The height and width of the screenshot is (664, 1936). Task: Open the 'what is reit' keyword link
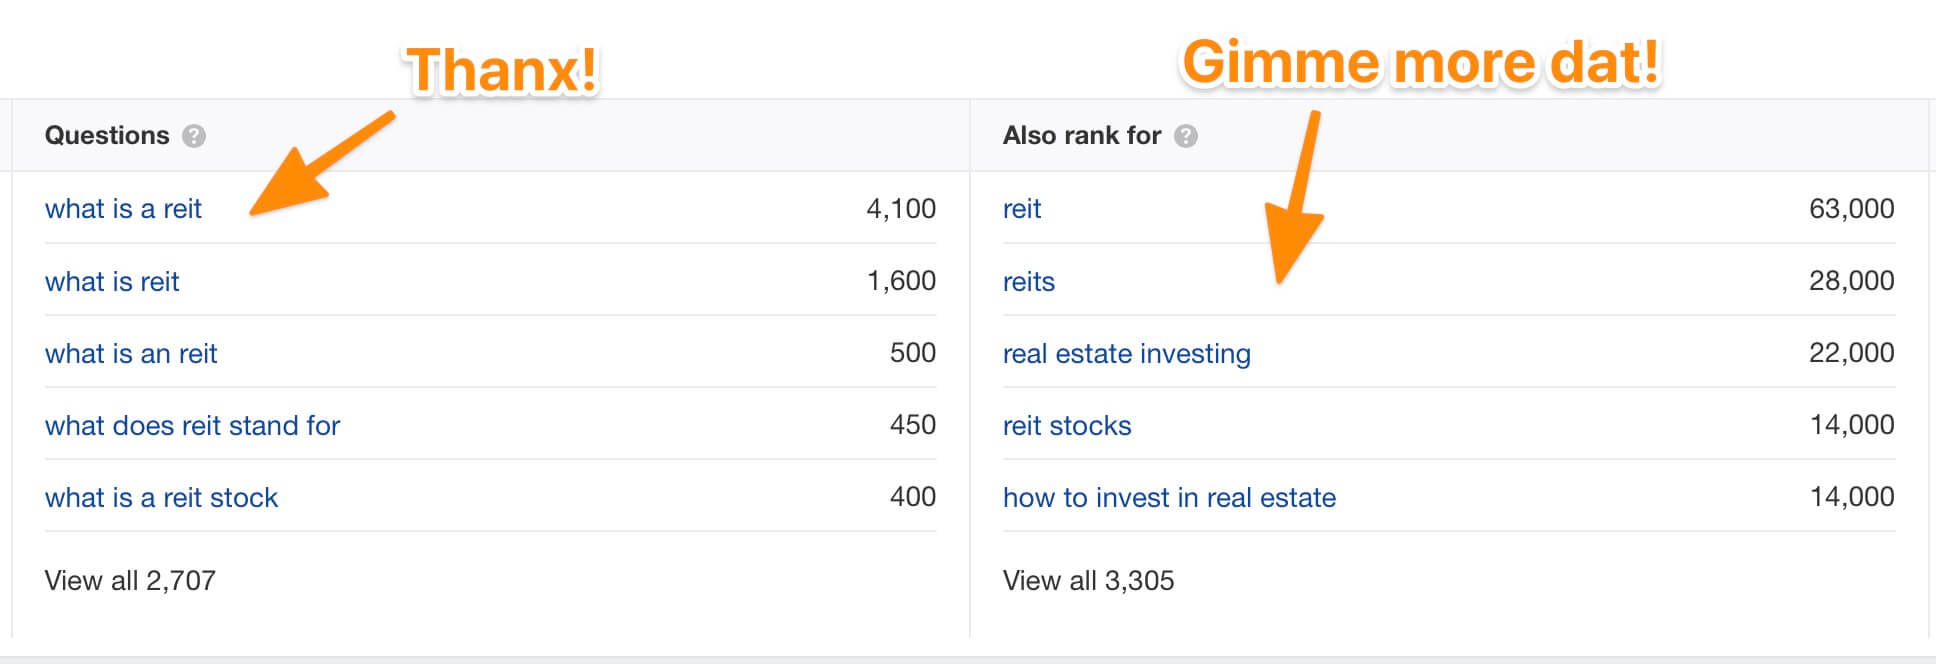(112, 282)
